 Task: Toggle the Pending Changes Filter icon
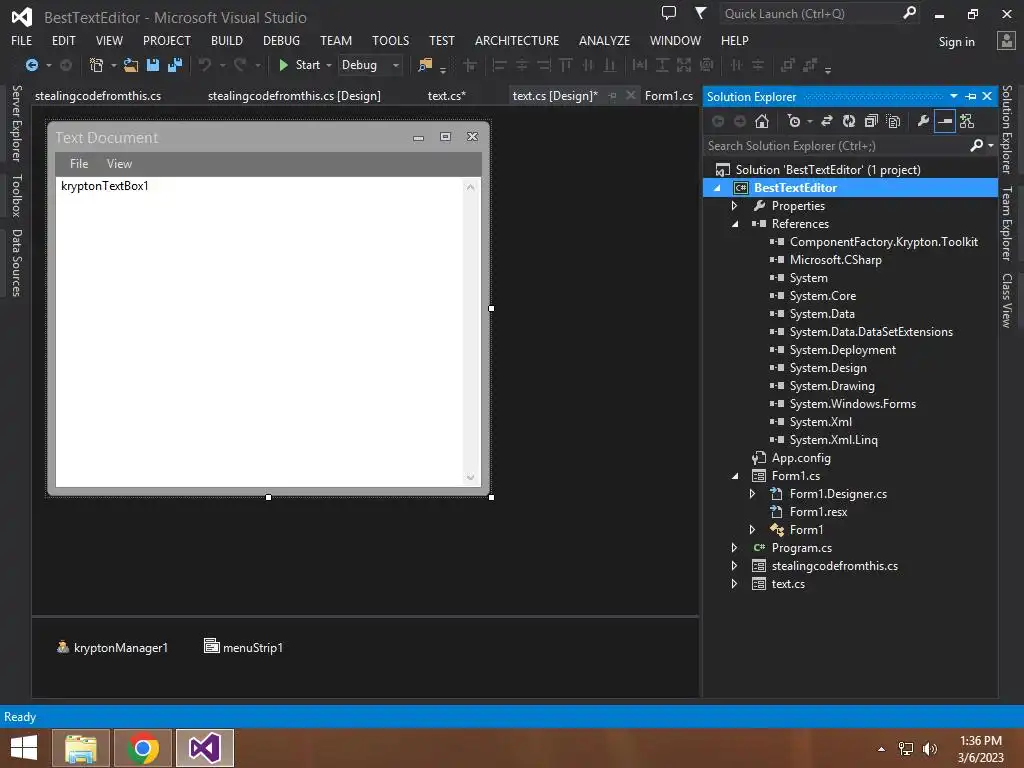tap(794, 121)
